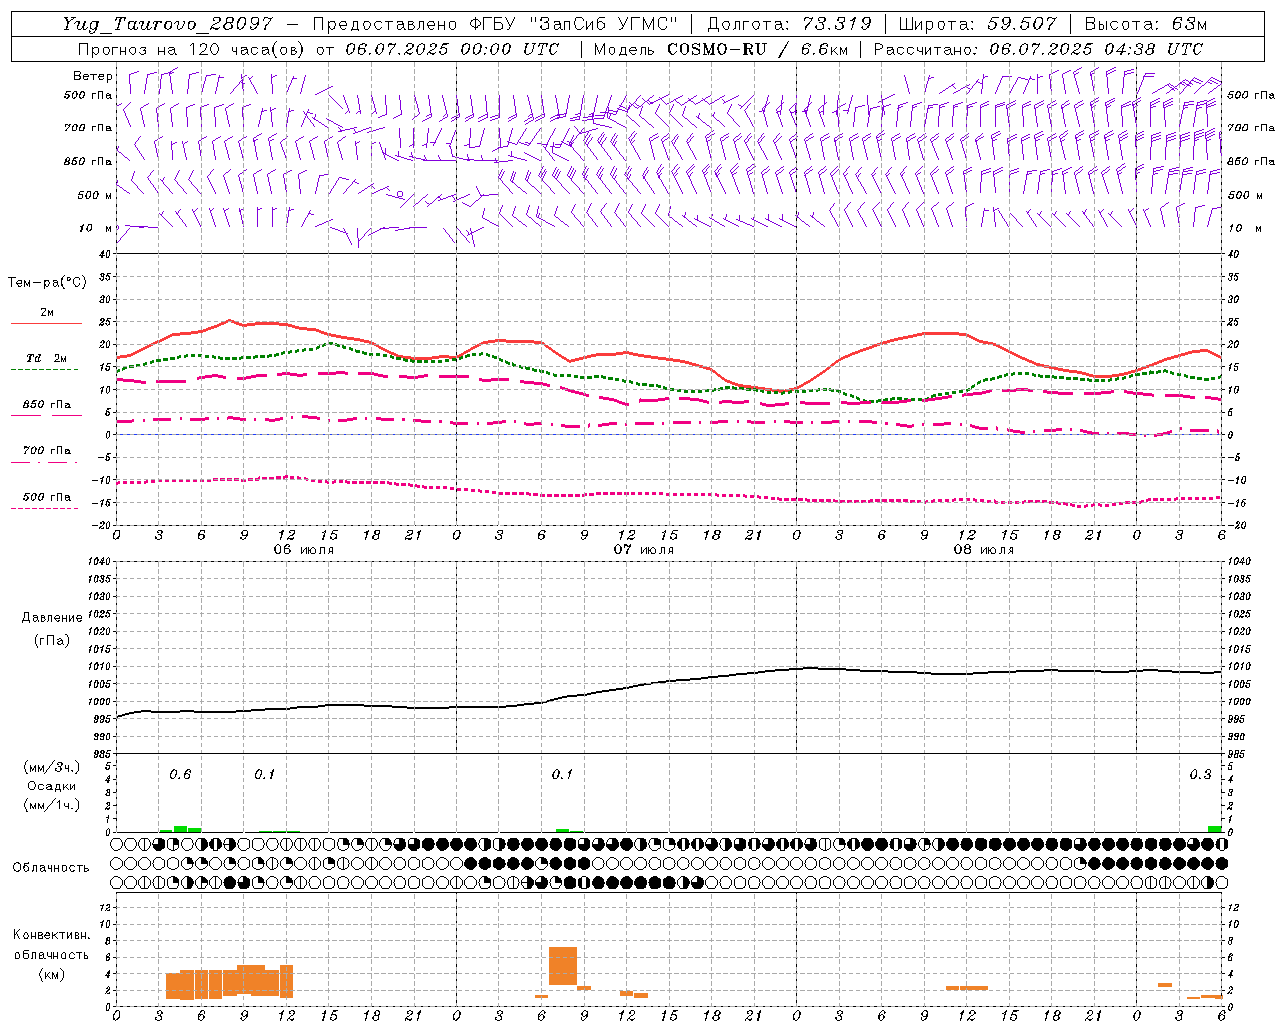Click the "(мм/1ч.)" unit label

[52, 805]
